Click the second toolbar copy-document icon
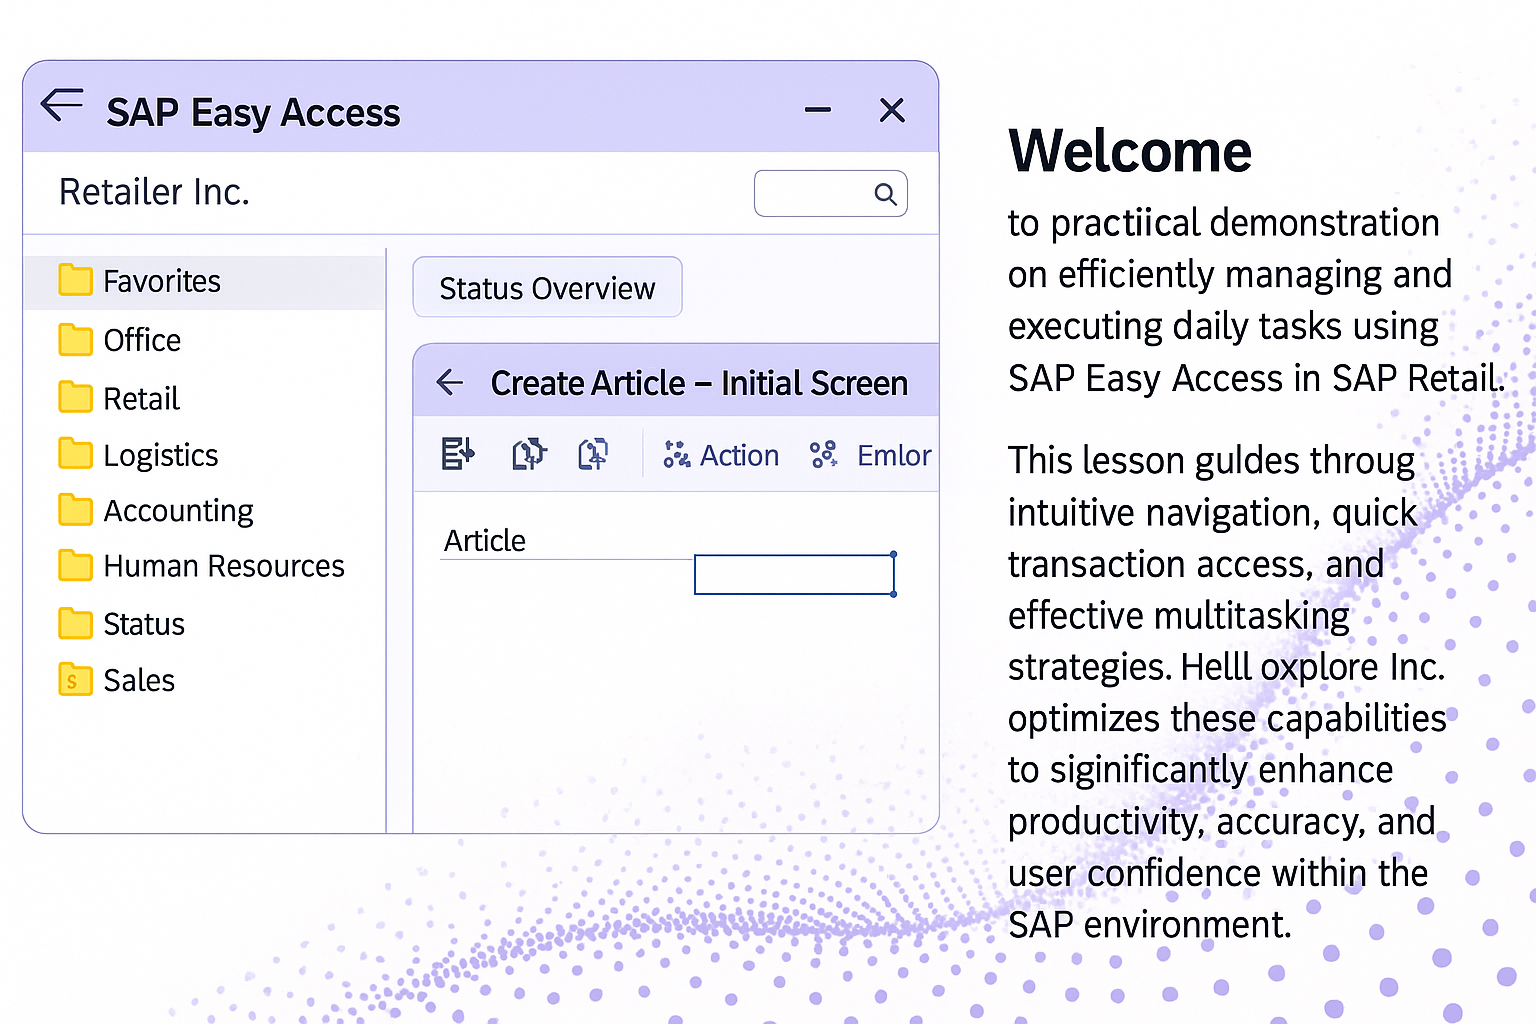Viewport: 1536px width, 1024px height. (x=529, y=454)
